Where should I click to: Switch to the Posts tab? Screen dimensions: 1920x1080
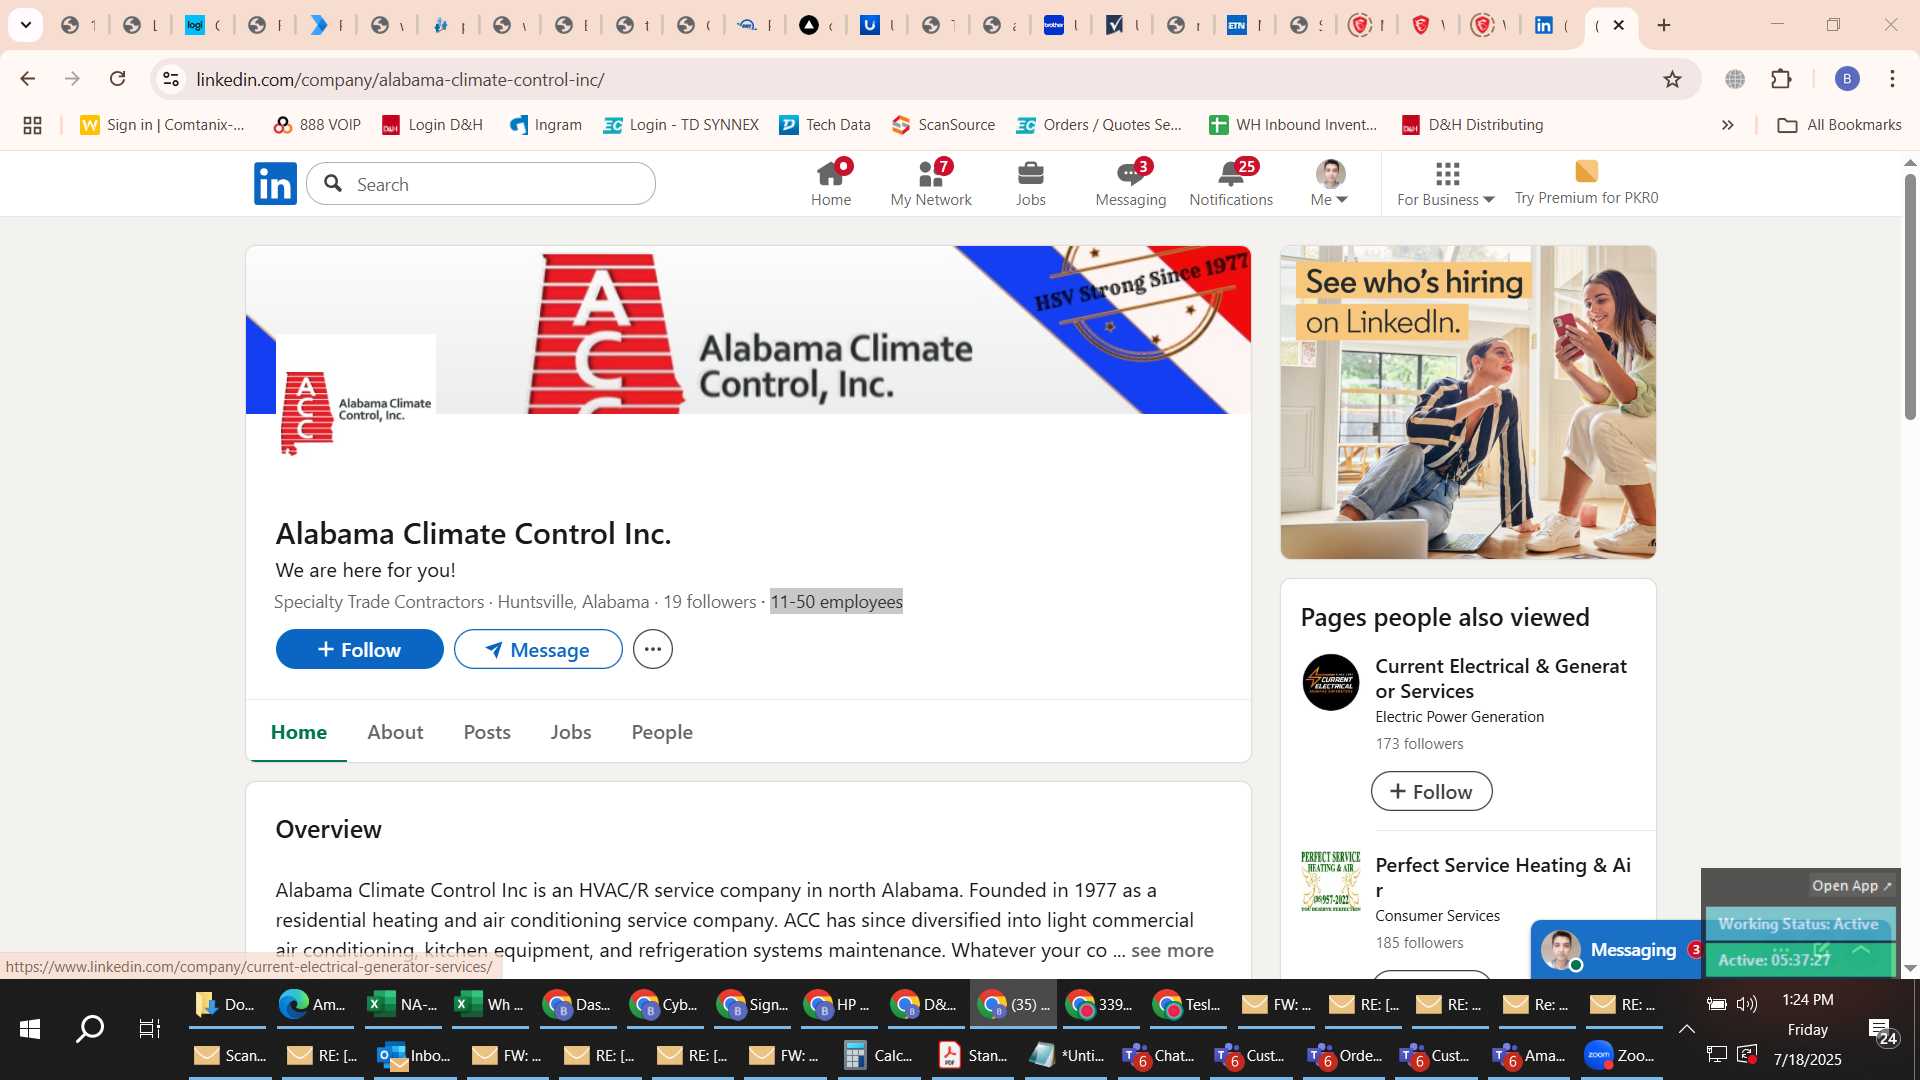coord(487,732)
